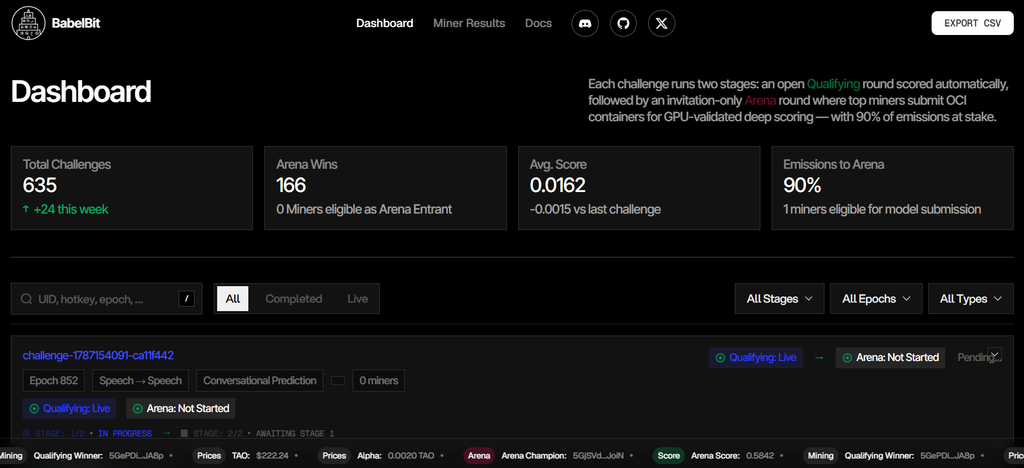Click the green Qualifying word in the description

(833, 84)
